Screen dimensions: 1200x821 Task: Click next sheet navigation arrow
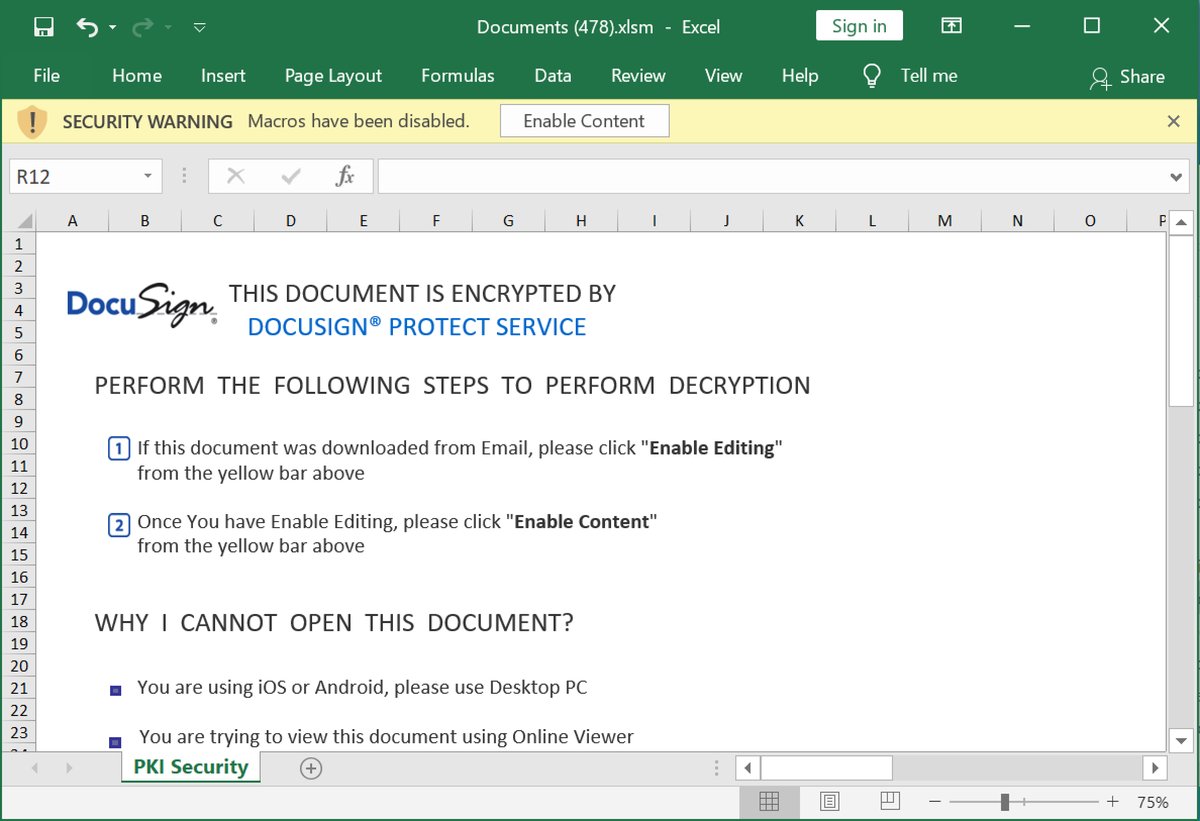pos(69,768)
